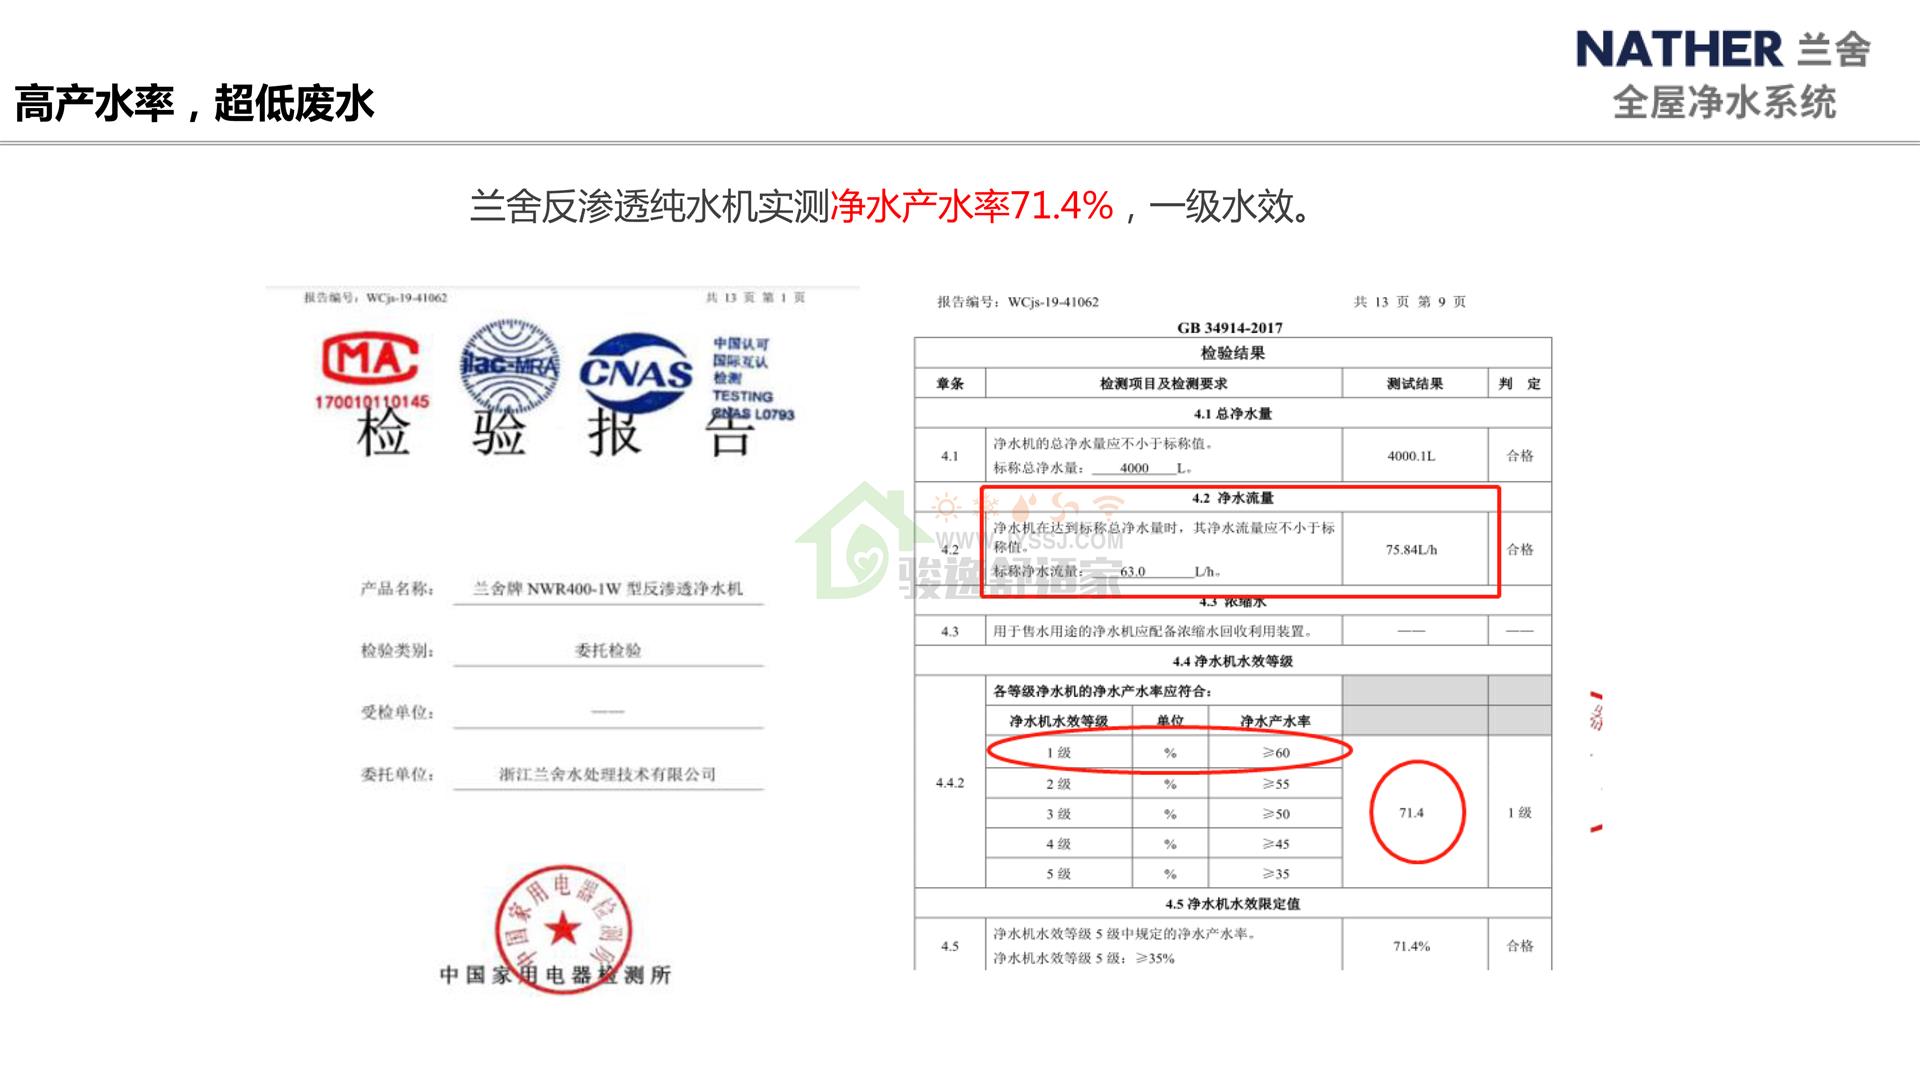This screenshot has height=1080, width=1920.
Task: Click the red text 净水产水率71.4%
Action: tap(972, 206)
